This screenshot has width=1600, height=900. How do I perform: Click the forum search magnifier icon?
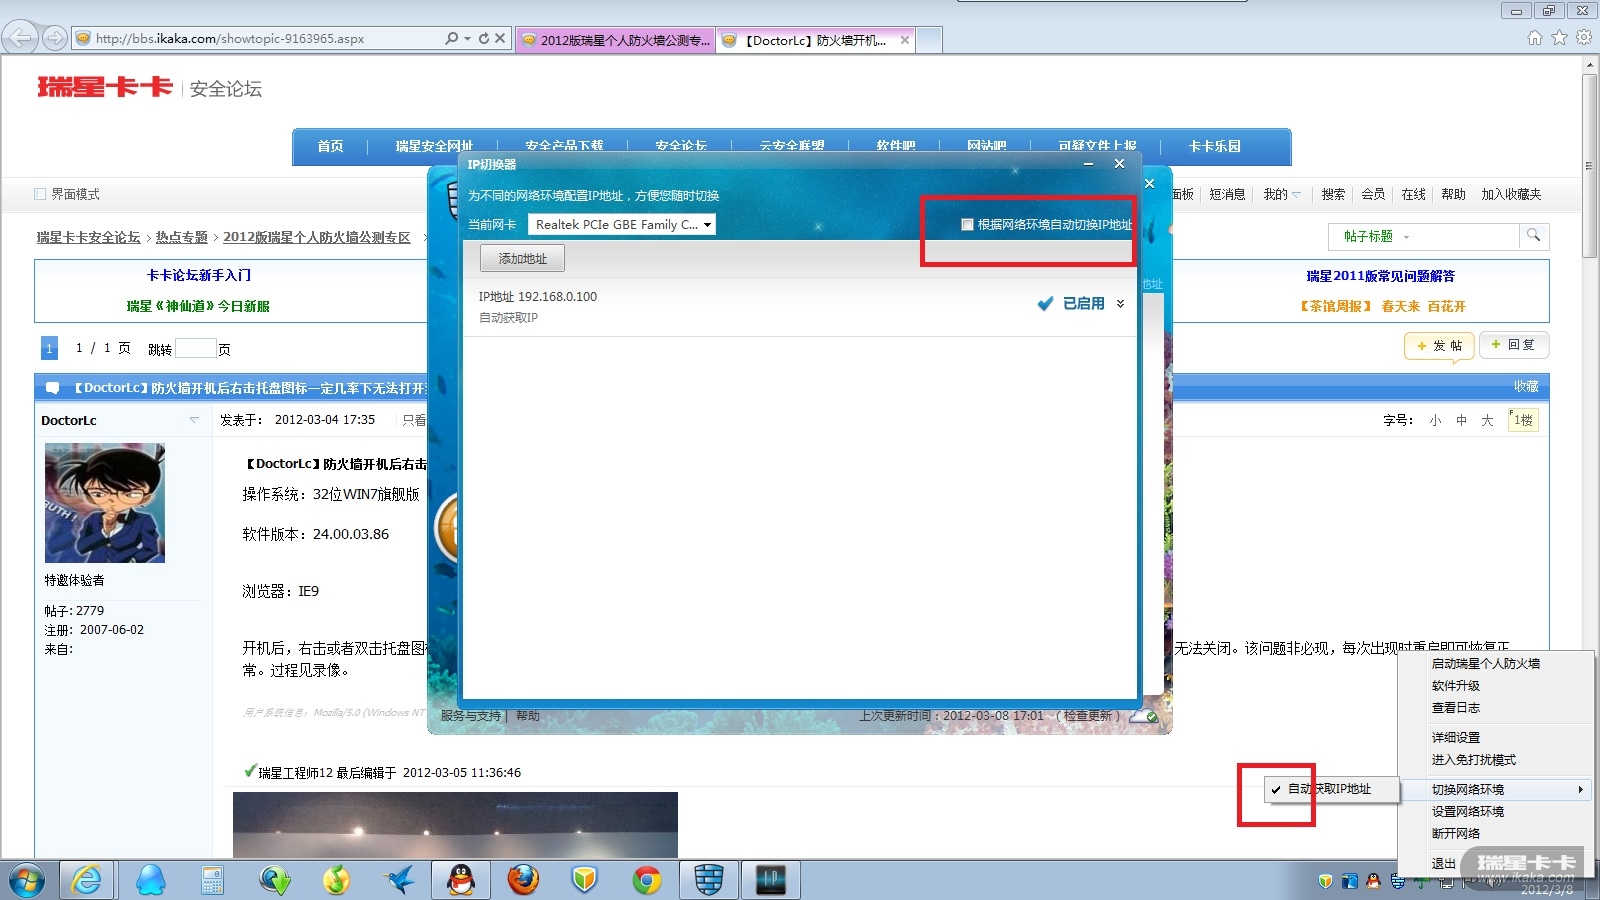point(1533,236)
